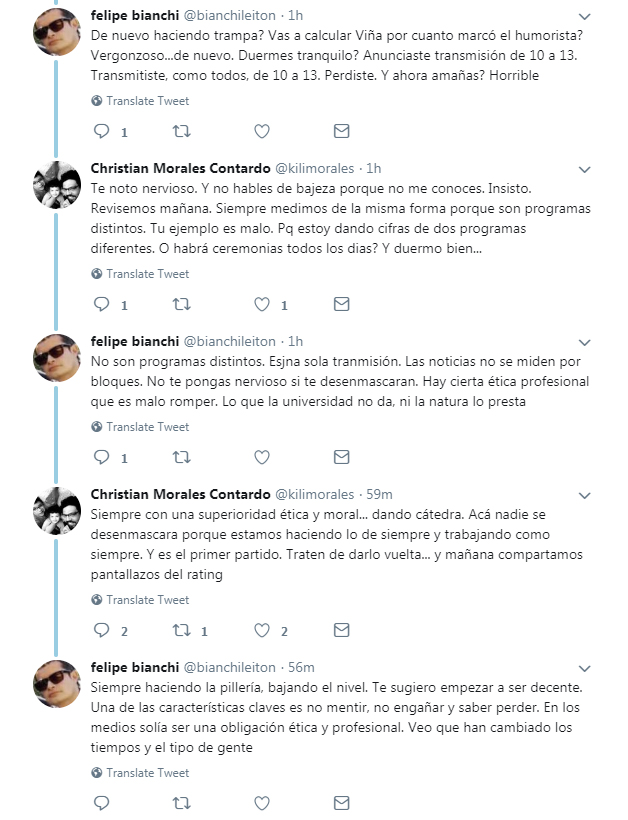Image resolution: width=628 pixels, height=820 pixels.
Task: Open Christian Morales Contardo's profile name link
Action: pos(181,167)
